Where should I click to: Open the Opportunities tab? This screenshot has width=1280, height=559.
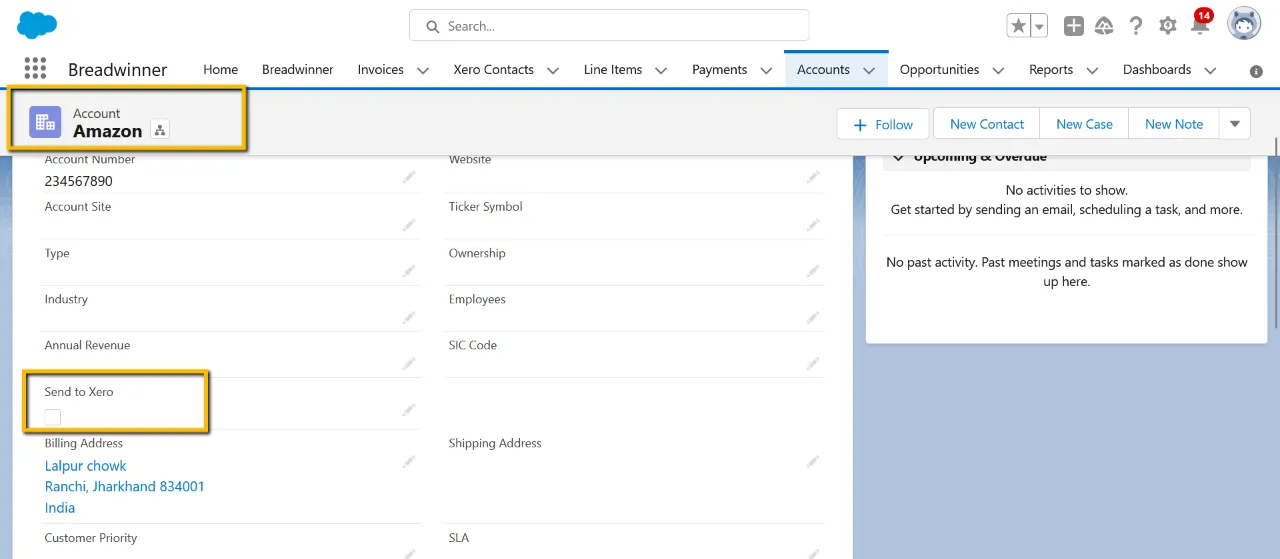click(939, 70)
